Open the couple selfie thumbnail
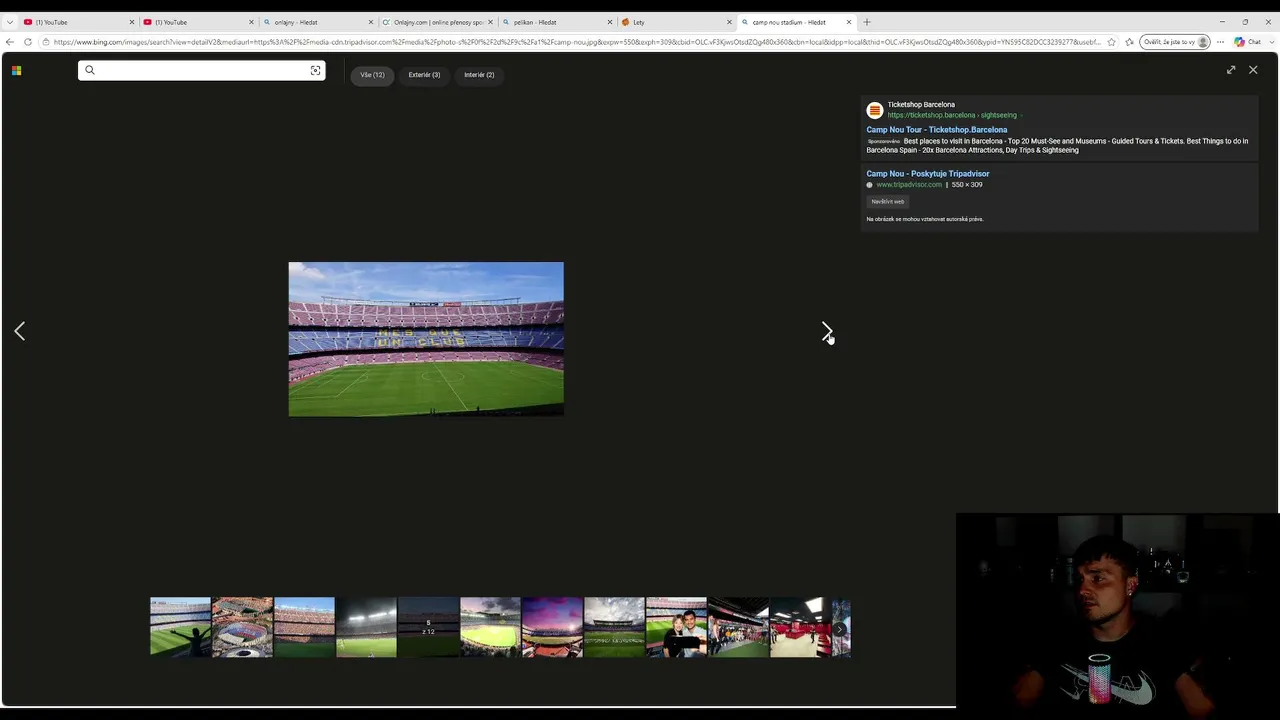1280x720 pixels. click(x=676, y=627)
